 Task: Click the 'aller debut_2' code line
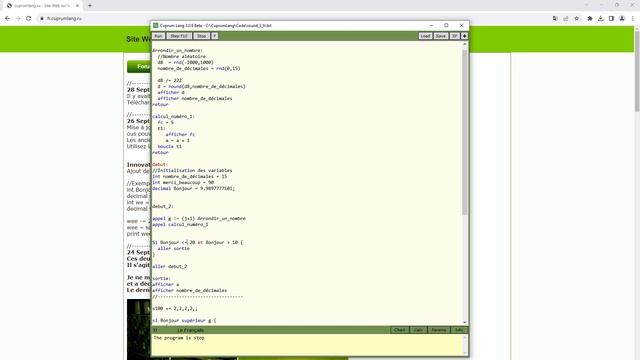170,266
